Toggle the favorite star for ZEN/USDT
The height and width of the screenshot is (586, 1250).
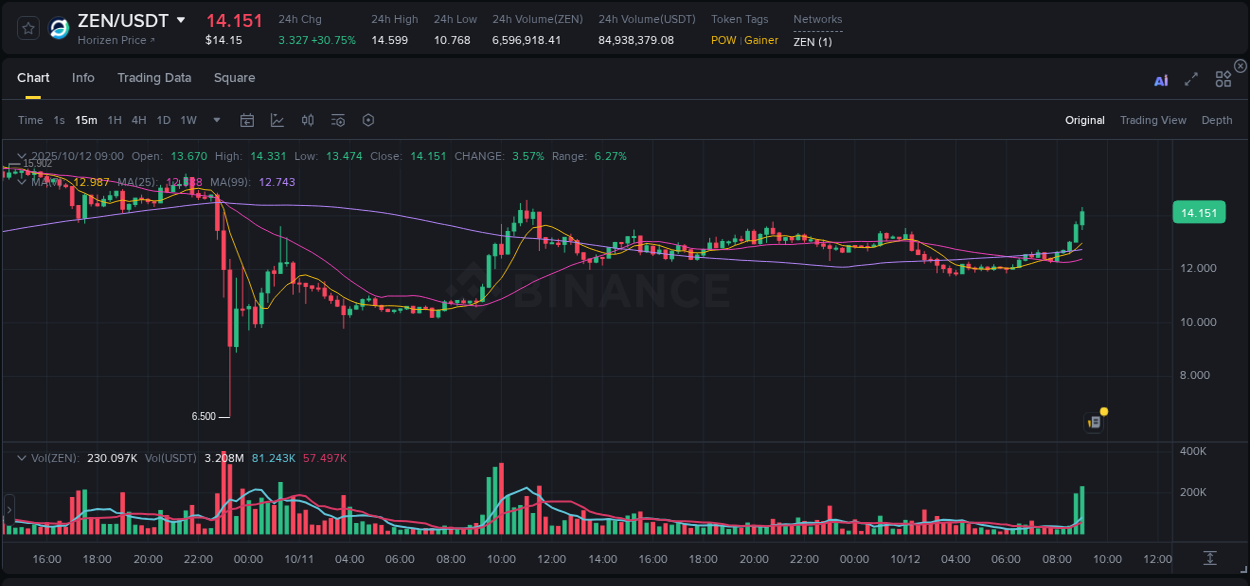(x=27, y=28)
